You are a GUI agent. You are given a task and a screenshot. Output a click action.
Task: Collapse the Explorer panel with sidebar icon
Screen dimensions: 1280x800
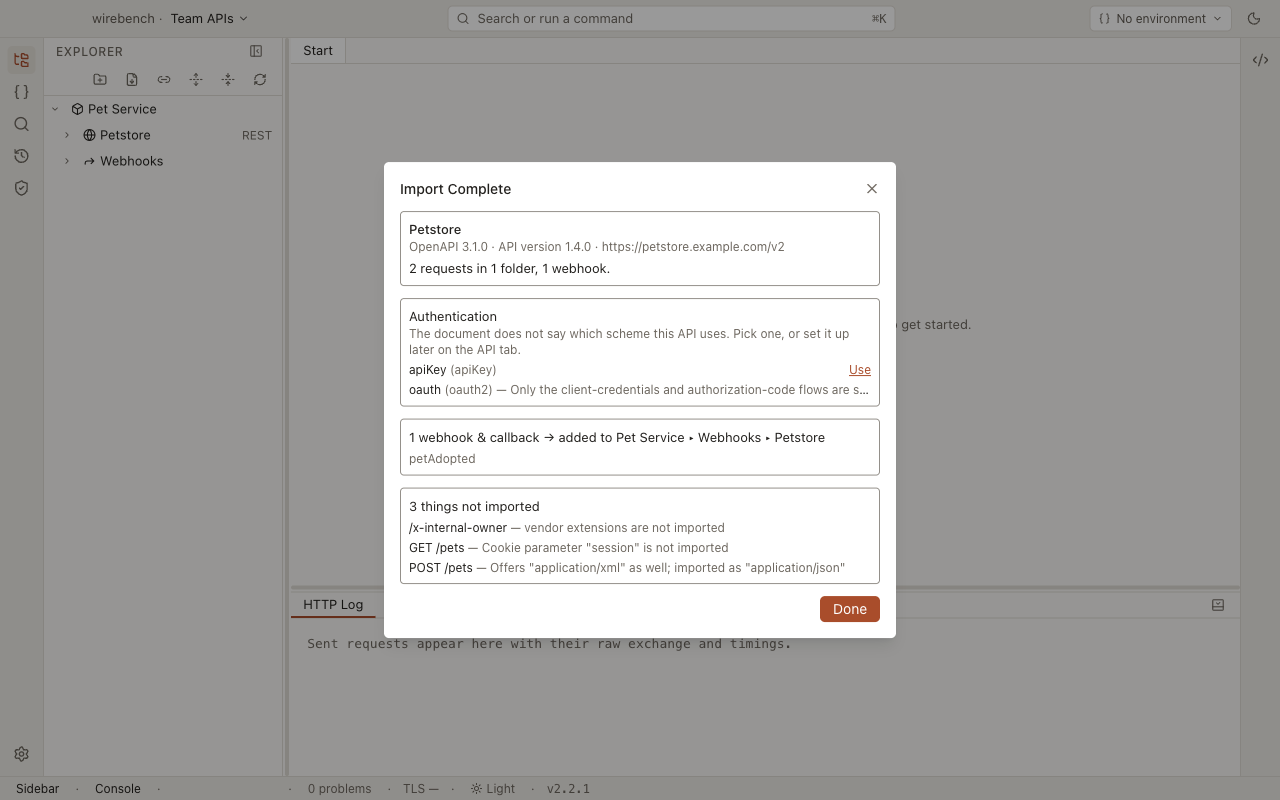pos(256,51)
